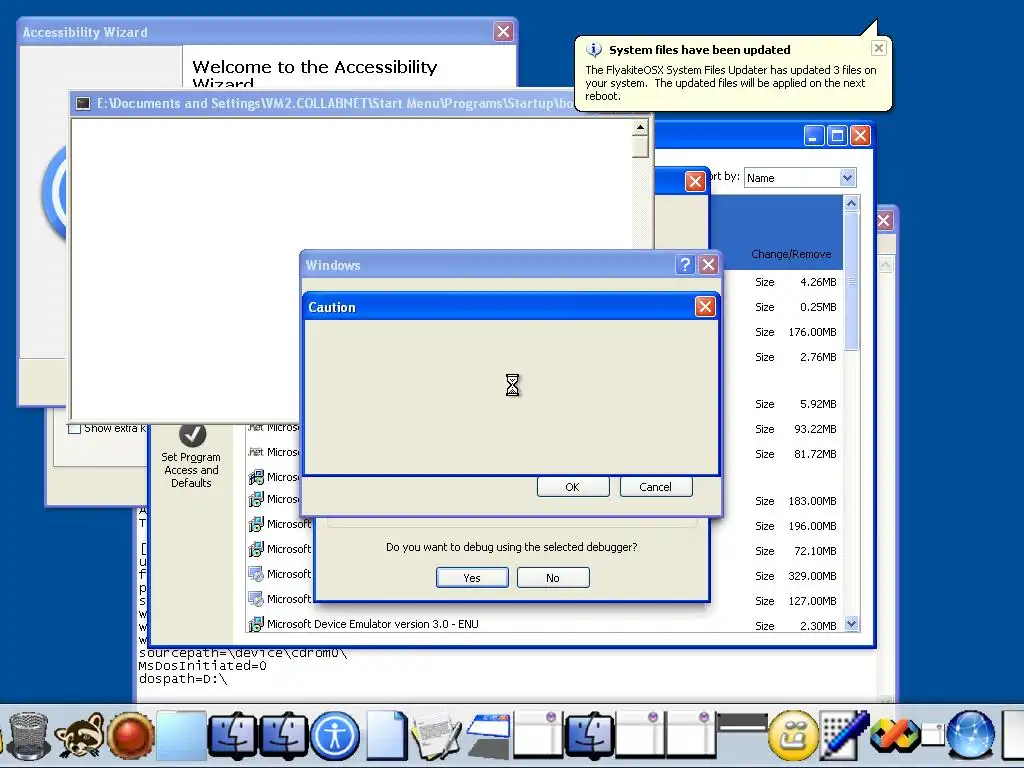Close the Accessibility Wizard window

click(x=503, y=31)
